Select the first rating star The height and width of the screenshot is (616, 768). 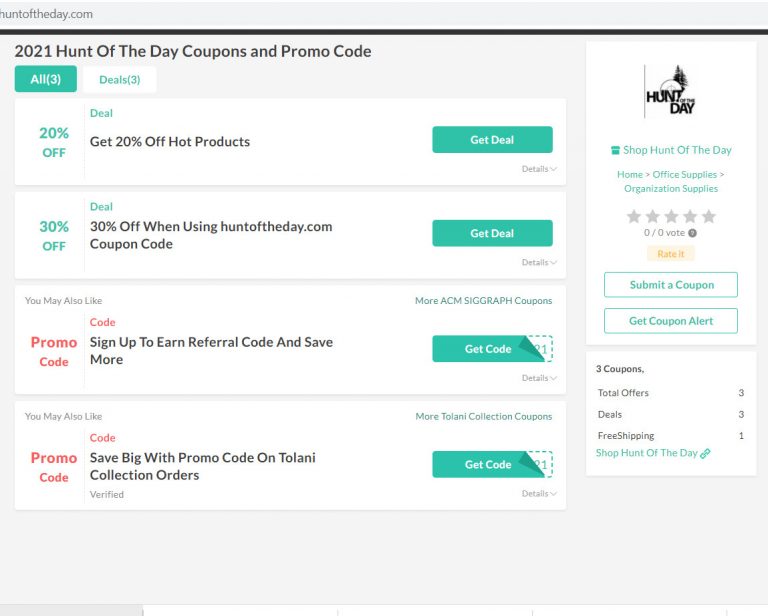634,216
